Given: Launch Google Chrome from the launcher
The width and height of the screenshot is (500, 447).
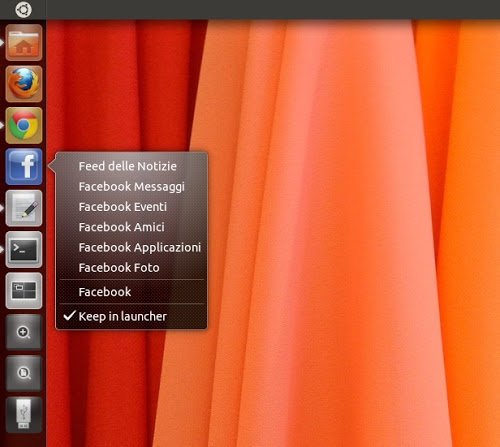Looking at the screenshot, I should [24, 125].
